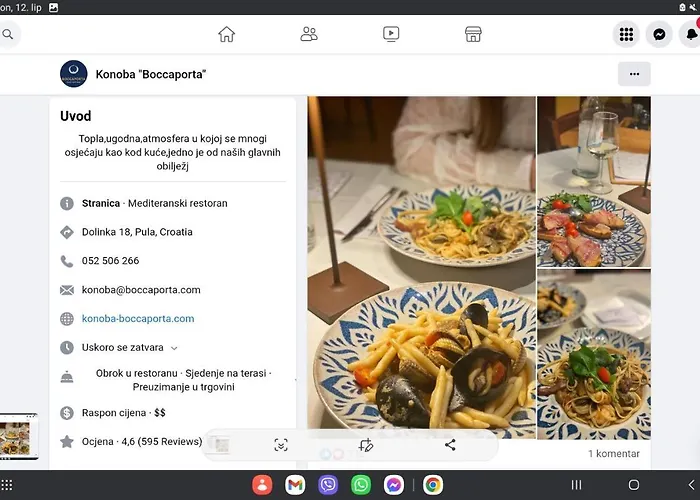Launch WhatsApp from the taskbar
Image resolution: width=700 pixels, height=500 pixels.
click(361, 485)
